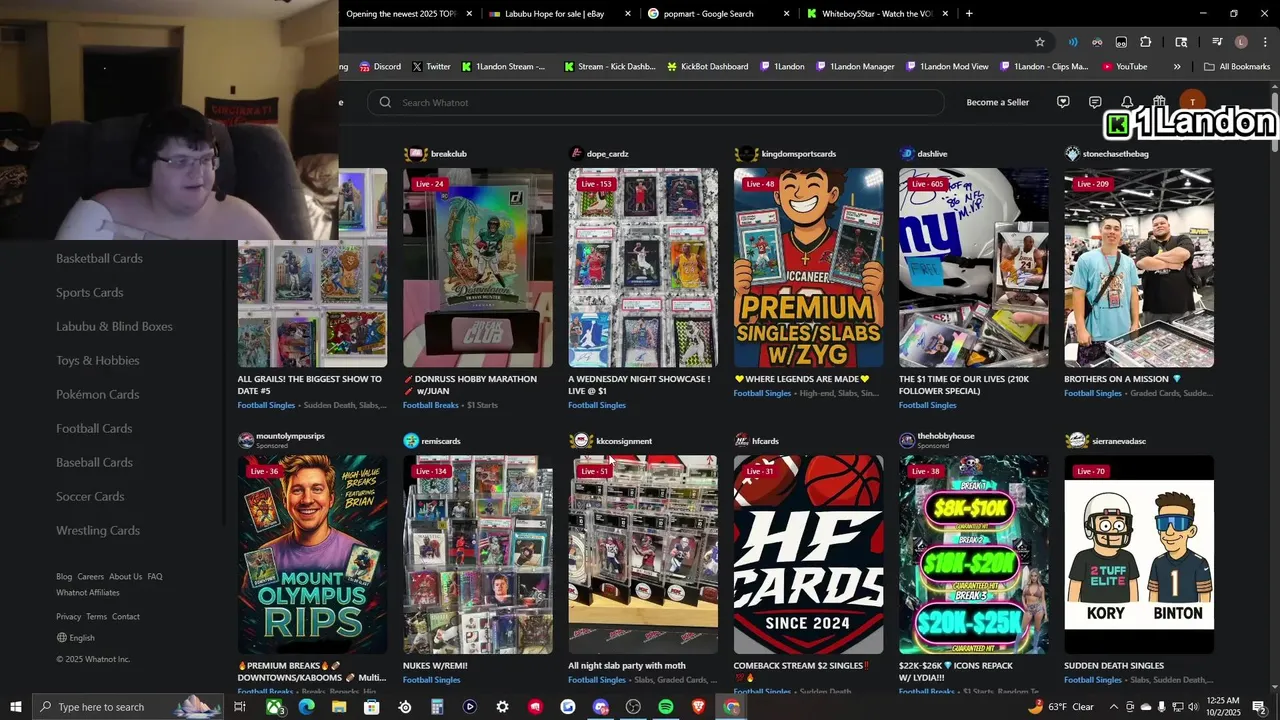Click the blue sound wave extension icon
The height and width of the screenshot is (720, 1280).
(1073, 42)
